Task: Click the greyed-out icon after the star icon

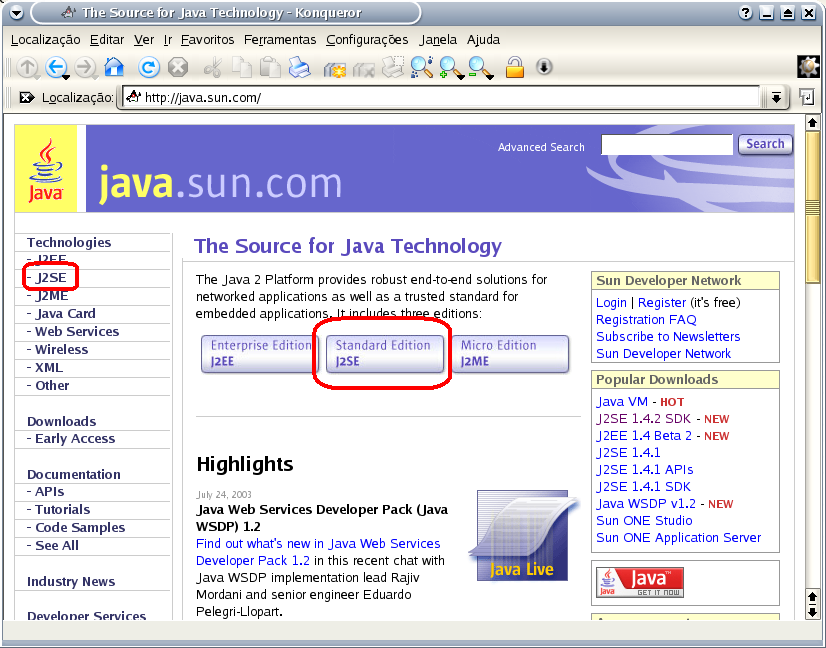Action: [x=363, y=68]
